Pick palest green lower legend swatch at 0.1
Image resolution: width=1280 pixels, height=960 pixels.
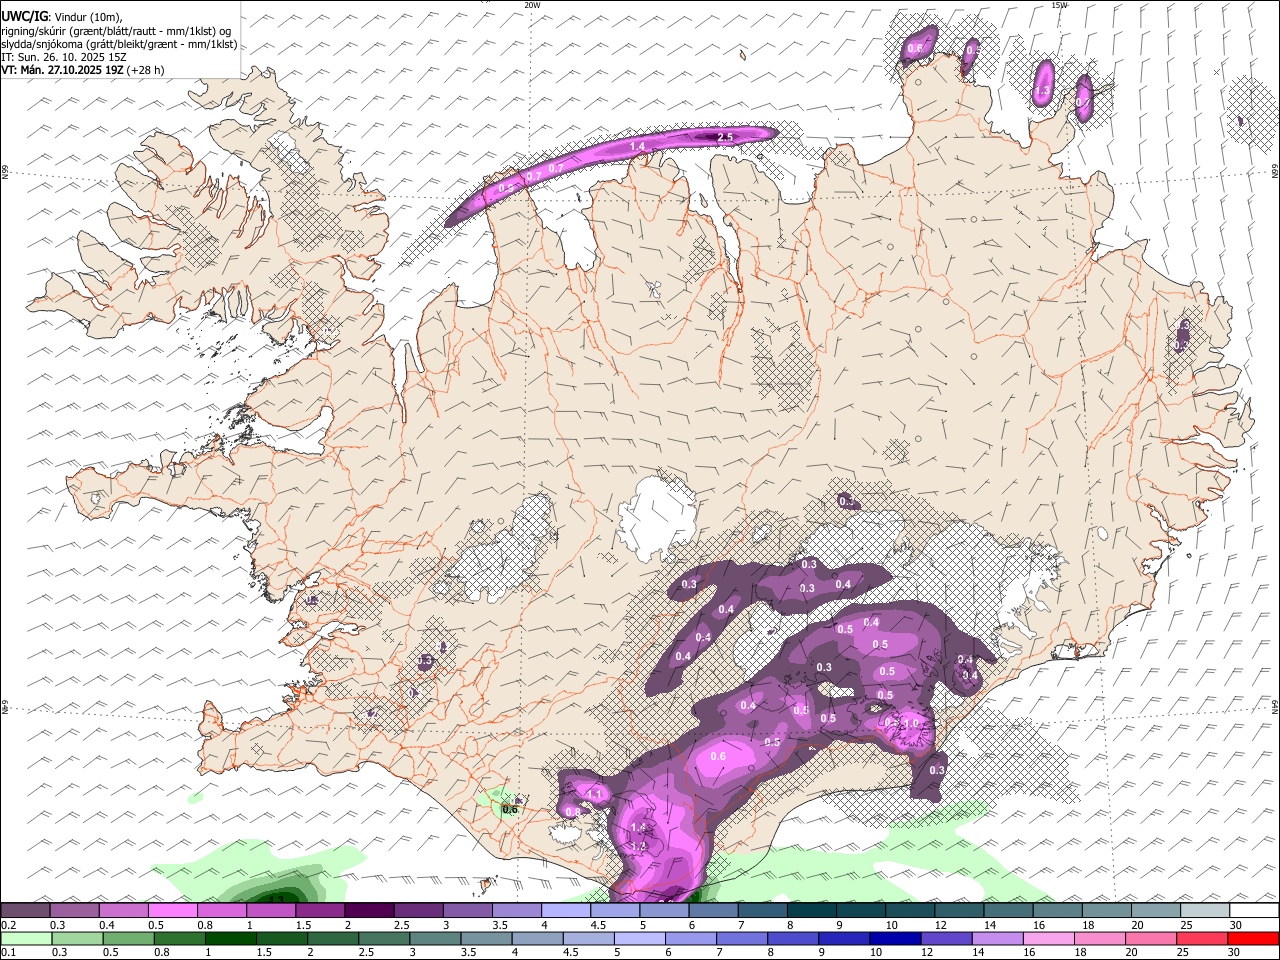point(26,938)
